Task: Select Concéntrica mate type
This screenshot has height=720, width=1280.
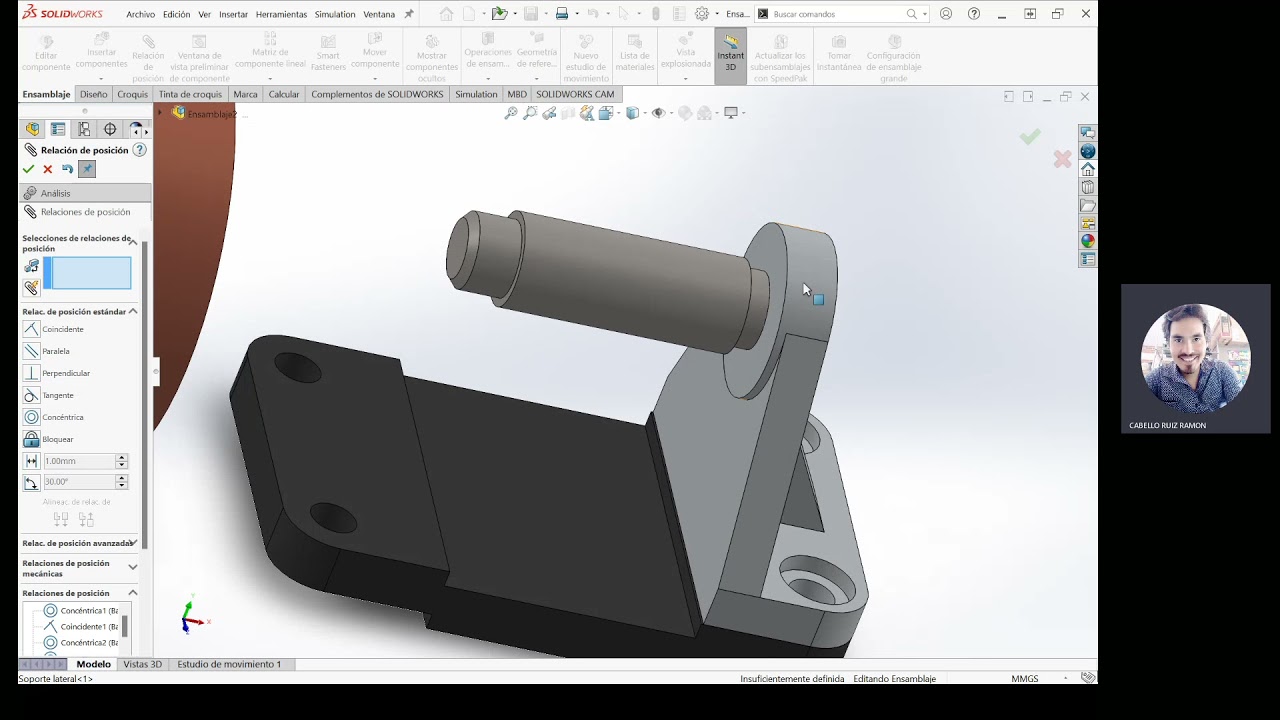Action: pos(54,417)
